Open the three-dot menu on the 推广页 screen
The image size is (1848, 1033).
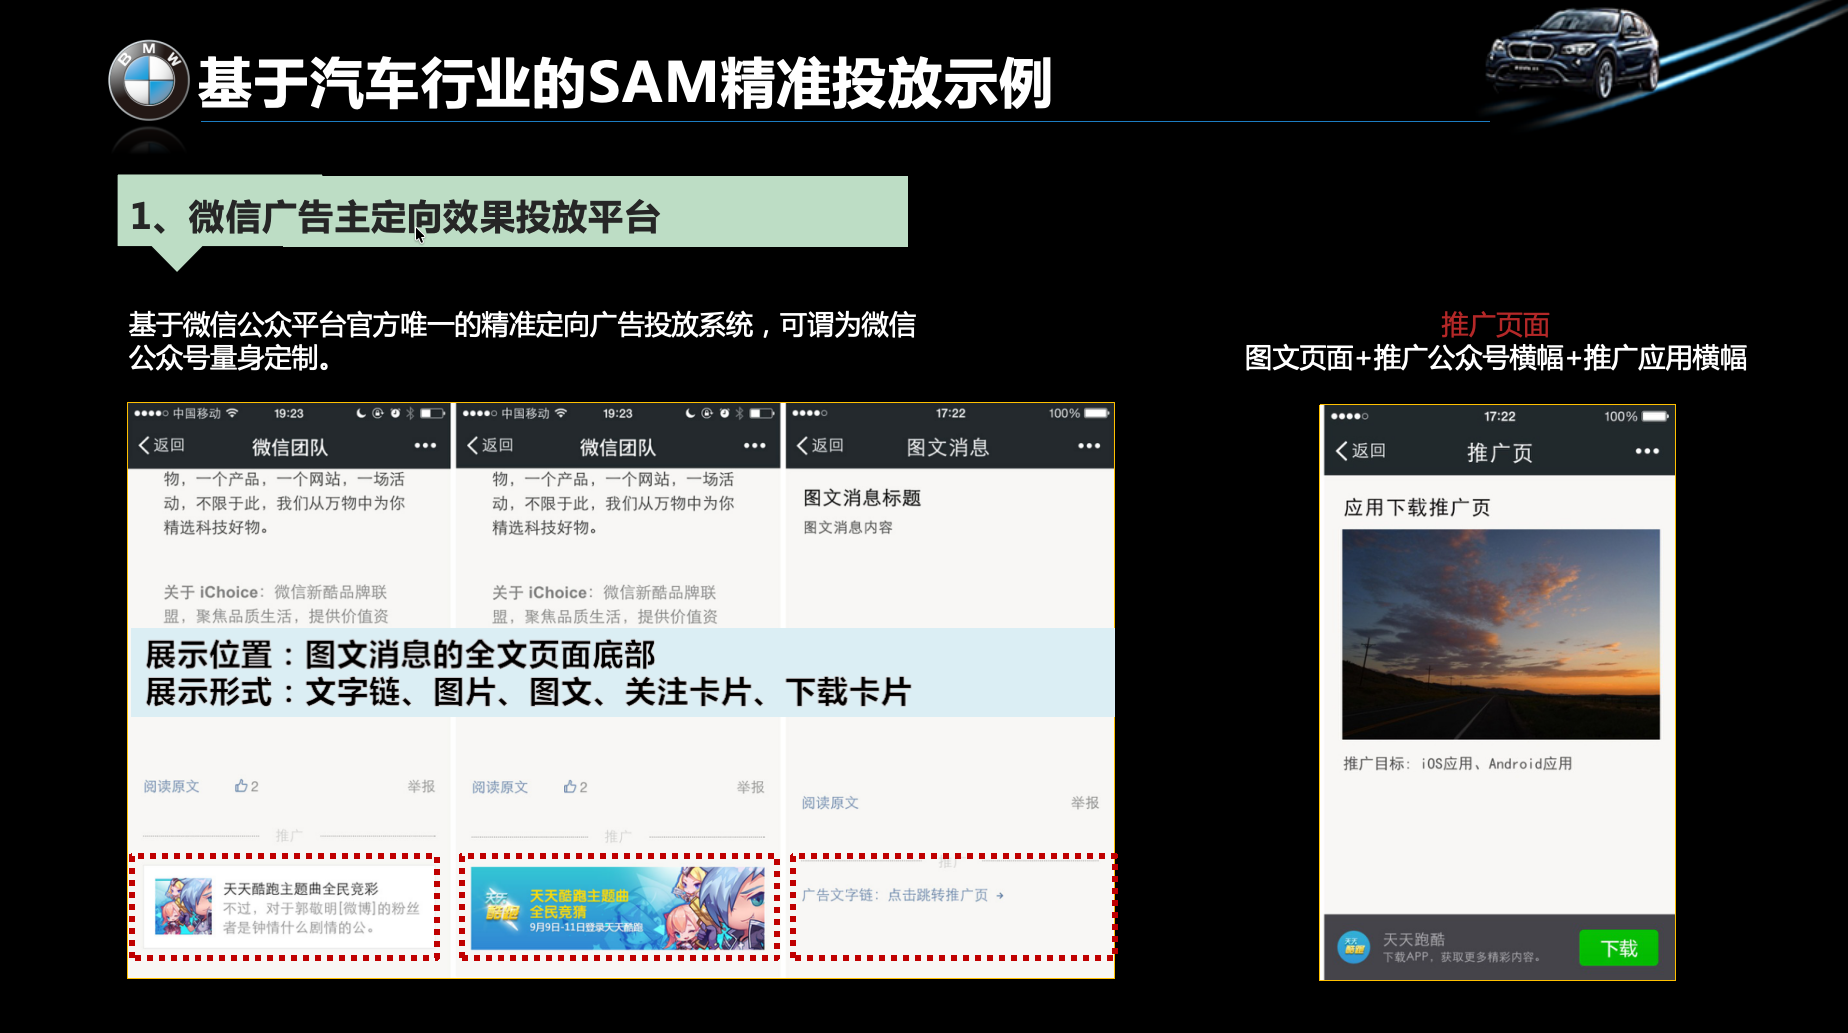(x=1646, y=452)
